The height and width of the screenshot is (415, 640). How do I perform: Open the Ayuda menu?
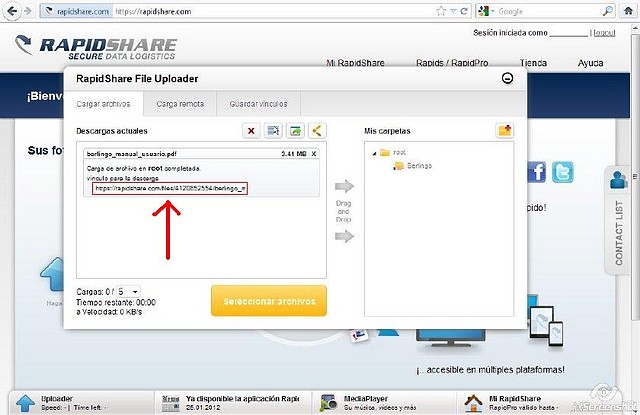pos(590,63)
